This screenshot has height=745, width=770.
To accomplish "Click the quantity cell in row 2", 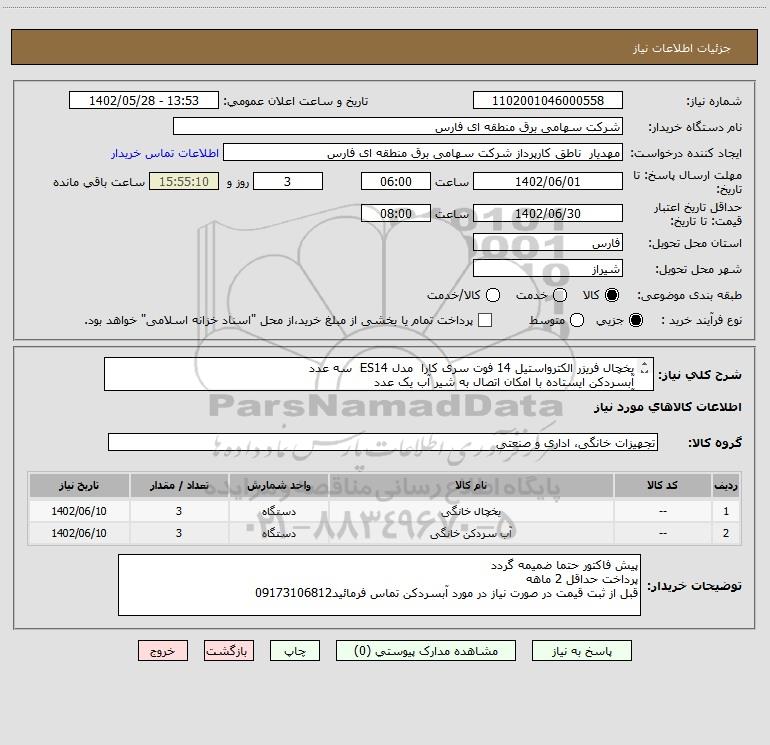I will pyautogui.click(x=179, y=533).
